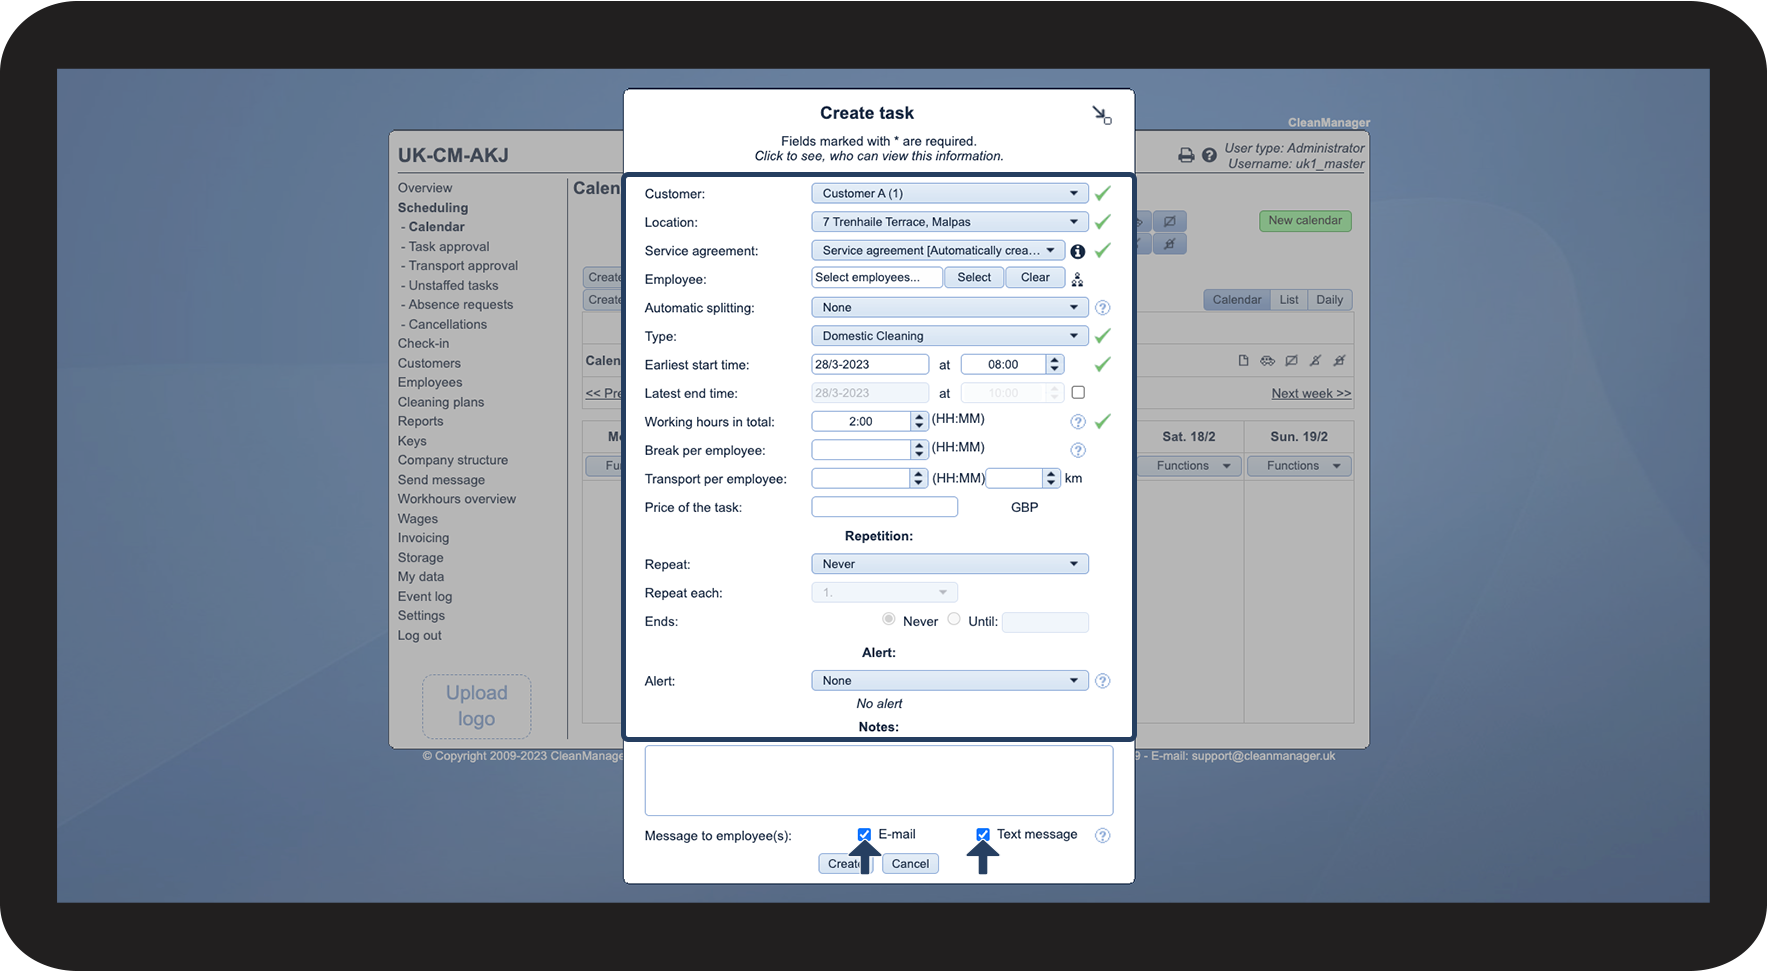The image size is (1767, 971).
Task: Open the Customer dropdown
Action: pyautogui.click(x=949, y=193)
